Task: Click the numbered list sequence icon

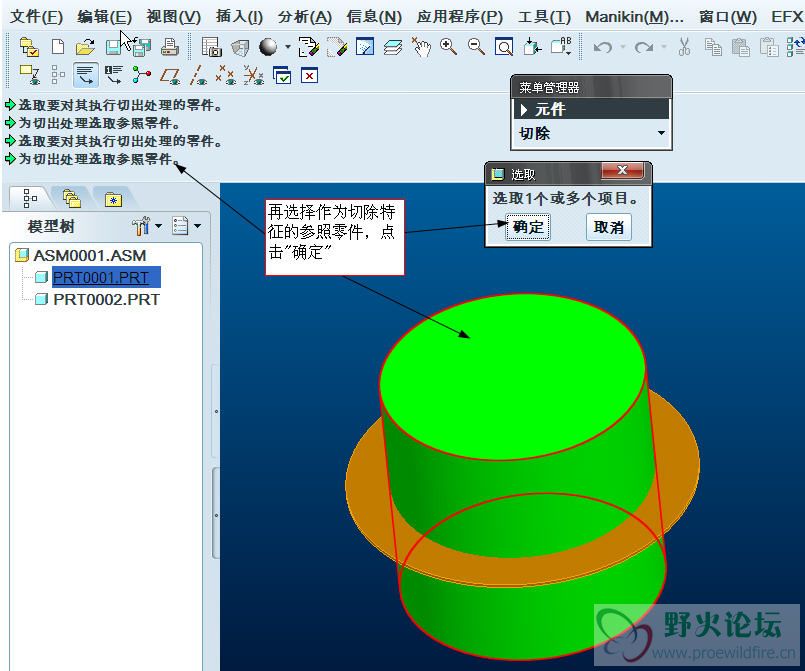Action: click(113, 75)
